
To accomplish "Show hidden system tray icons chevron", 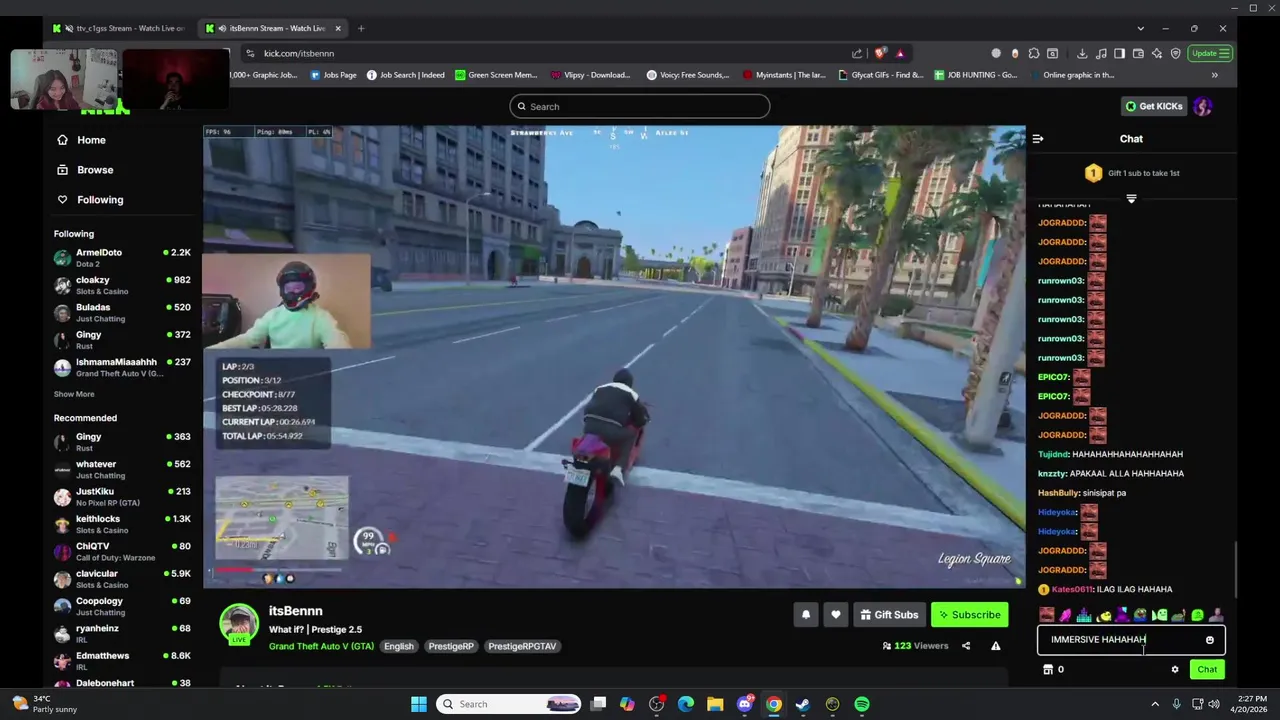I will tap(1156, 704).
